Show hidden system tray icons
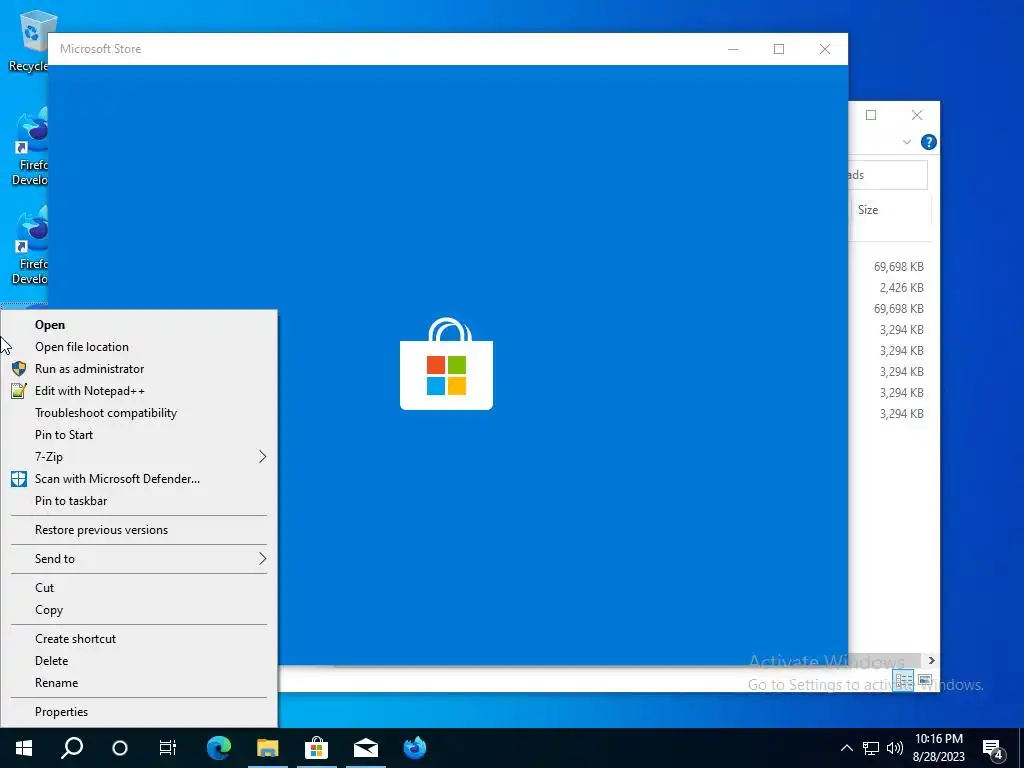Image resolution: width=1024 pixels, height=768 pixels. click(846, 748)
